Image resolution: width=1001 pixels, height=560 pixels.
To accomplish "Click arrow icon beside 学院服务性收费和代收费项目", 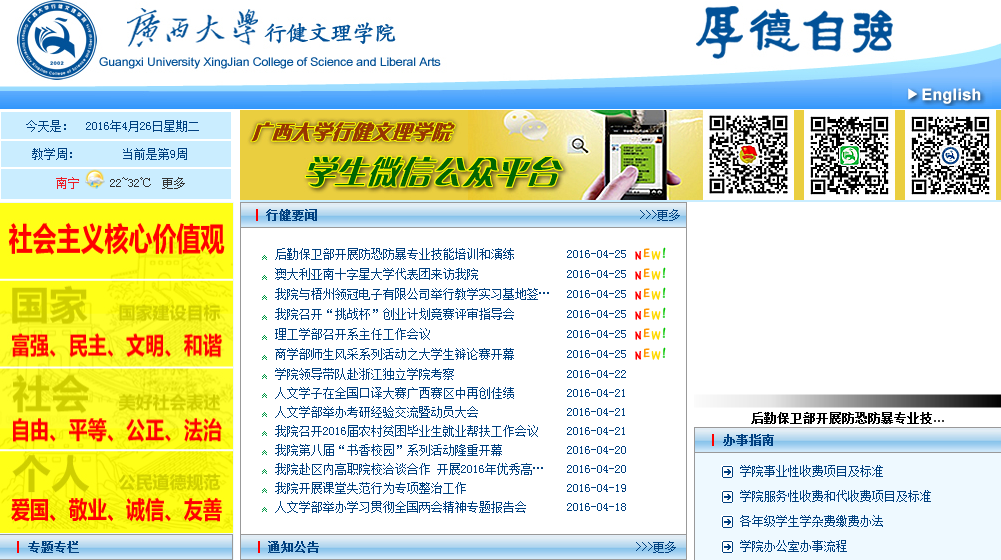I will point(727,497).
